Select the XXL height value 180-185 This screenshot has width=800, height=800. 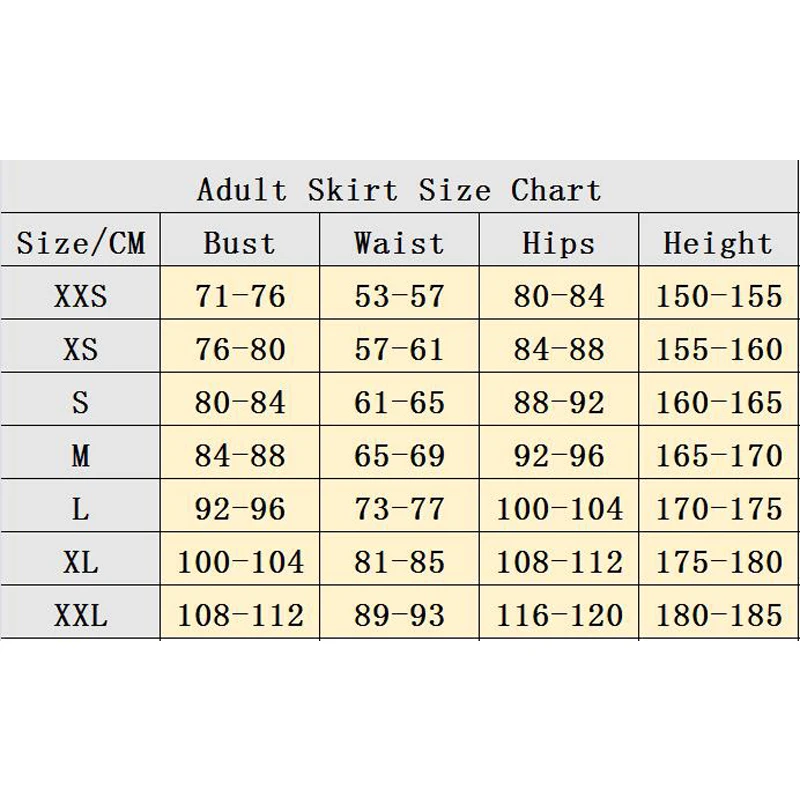point(718,615)
